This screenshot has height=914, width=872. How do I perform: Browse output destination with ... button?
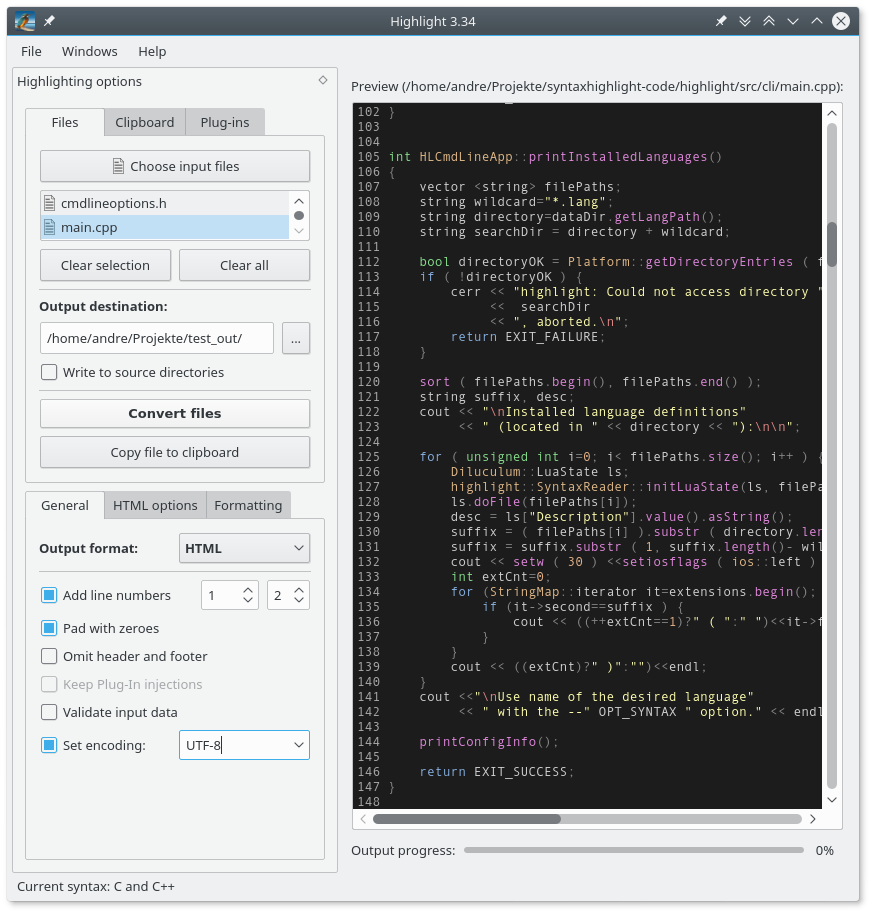pos(296,338)
